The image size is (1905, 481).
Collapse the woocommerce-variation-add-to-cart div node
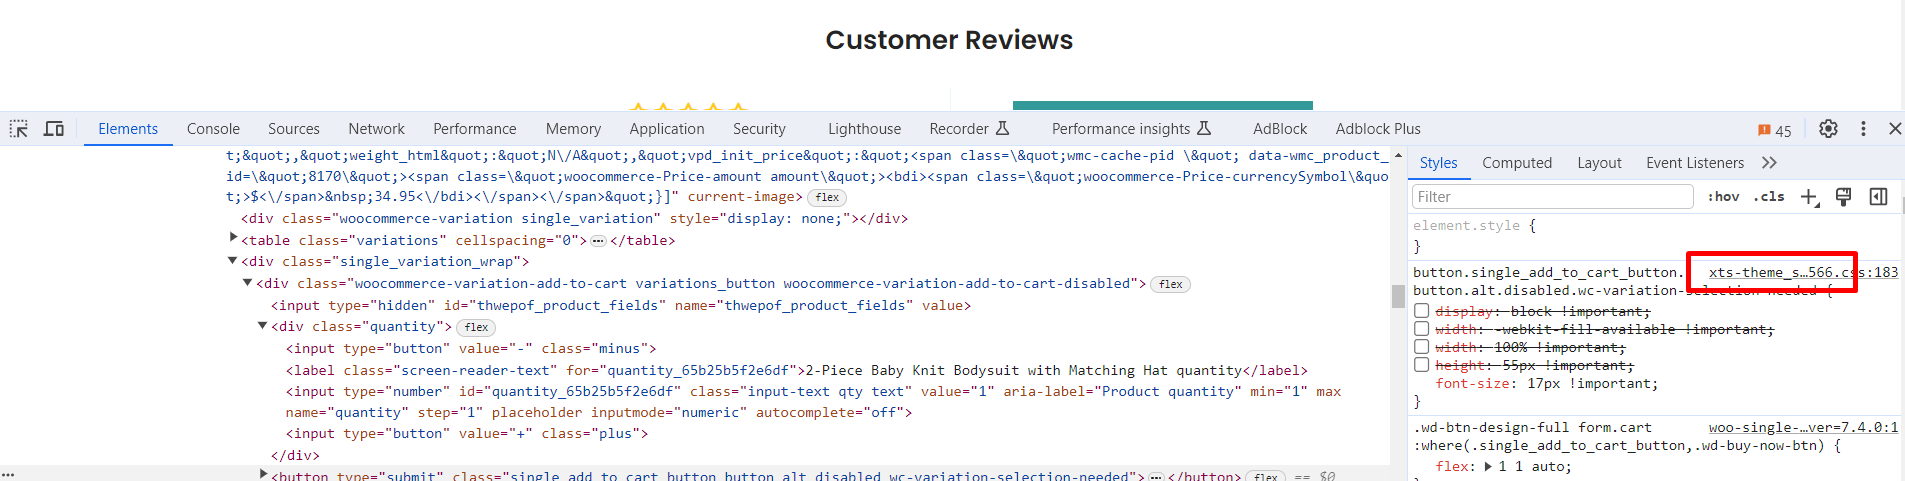point(247,283)
